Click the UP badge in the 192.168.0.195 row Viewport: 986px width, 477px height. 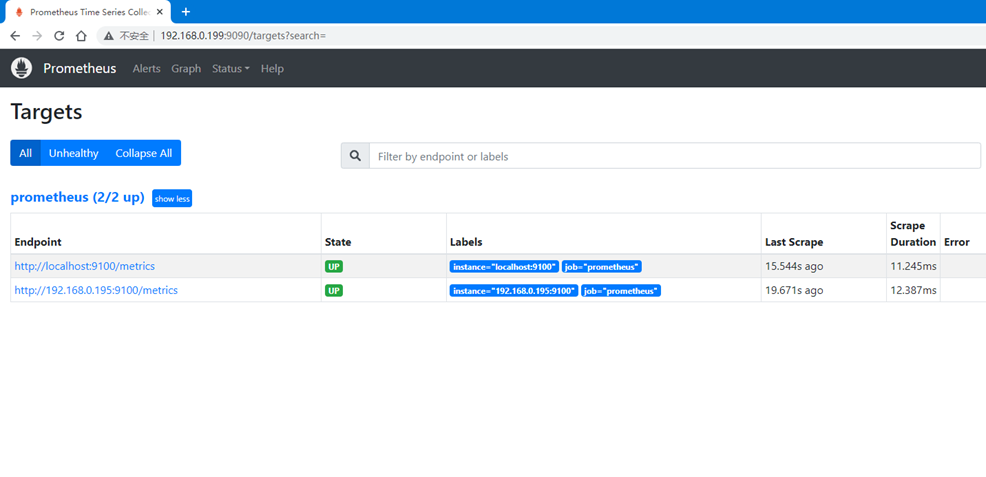click(x=334, y=290)
